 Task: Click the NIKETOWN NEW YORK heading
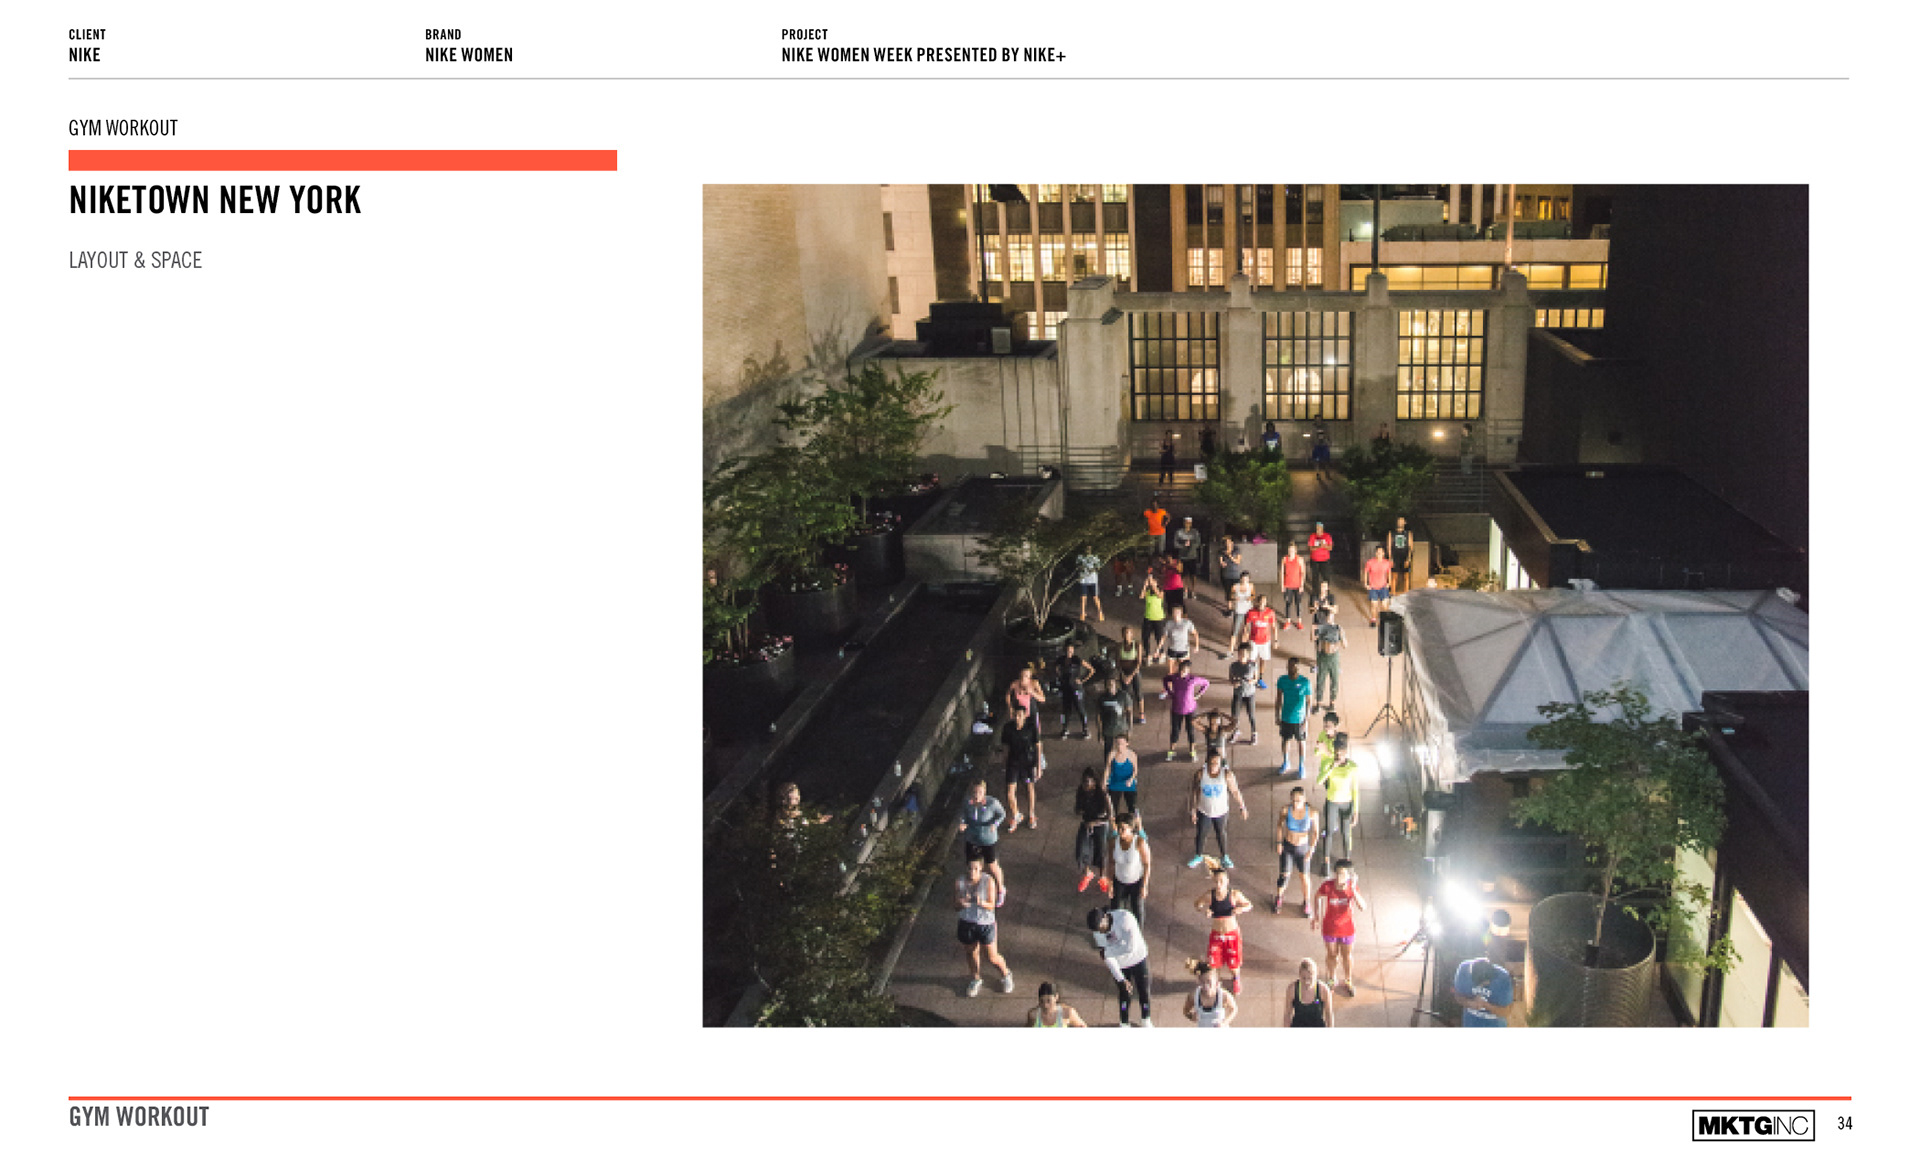[x=214, y=200]
